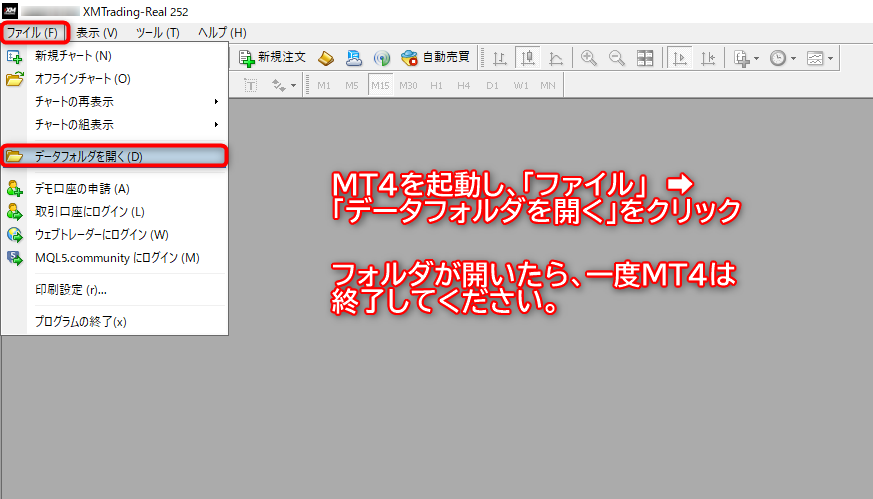Zoom in the chart with magnifier plus

click(x=589, y=58)
